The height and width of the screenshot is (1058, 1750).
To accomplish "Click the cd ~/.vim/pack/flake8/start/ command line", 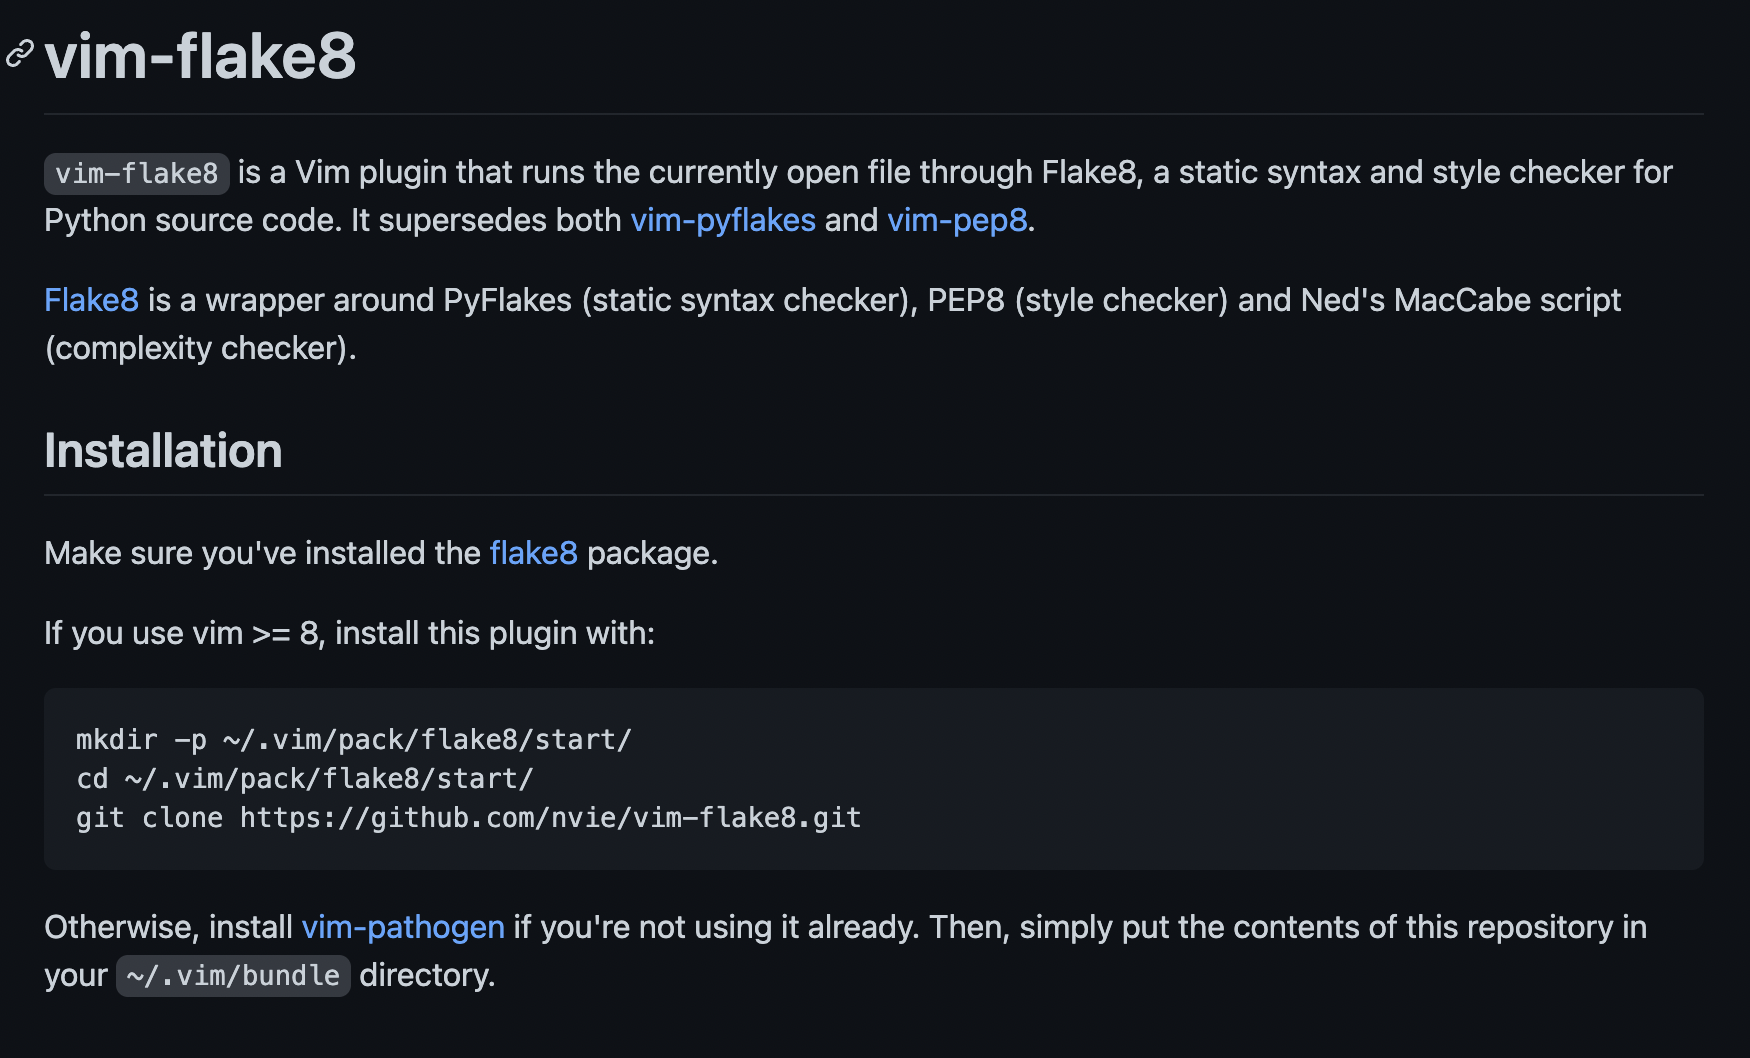I will pyautogui.click(x=304, y=779).
